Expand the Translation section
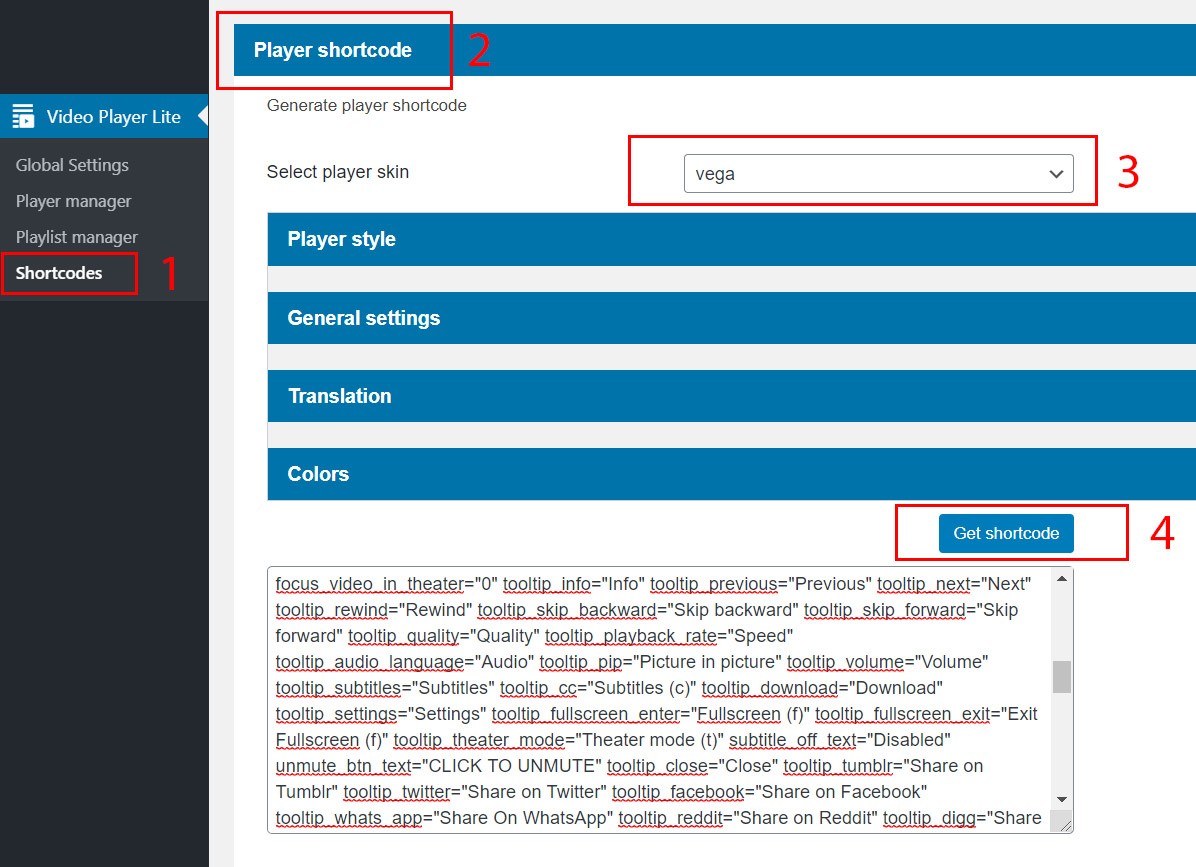Viewport: 1196px width, 867px height. pyautogui.click(x=339, y=396)
